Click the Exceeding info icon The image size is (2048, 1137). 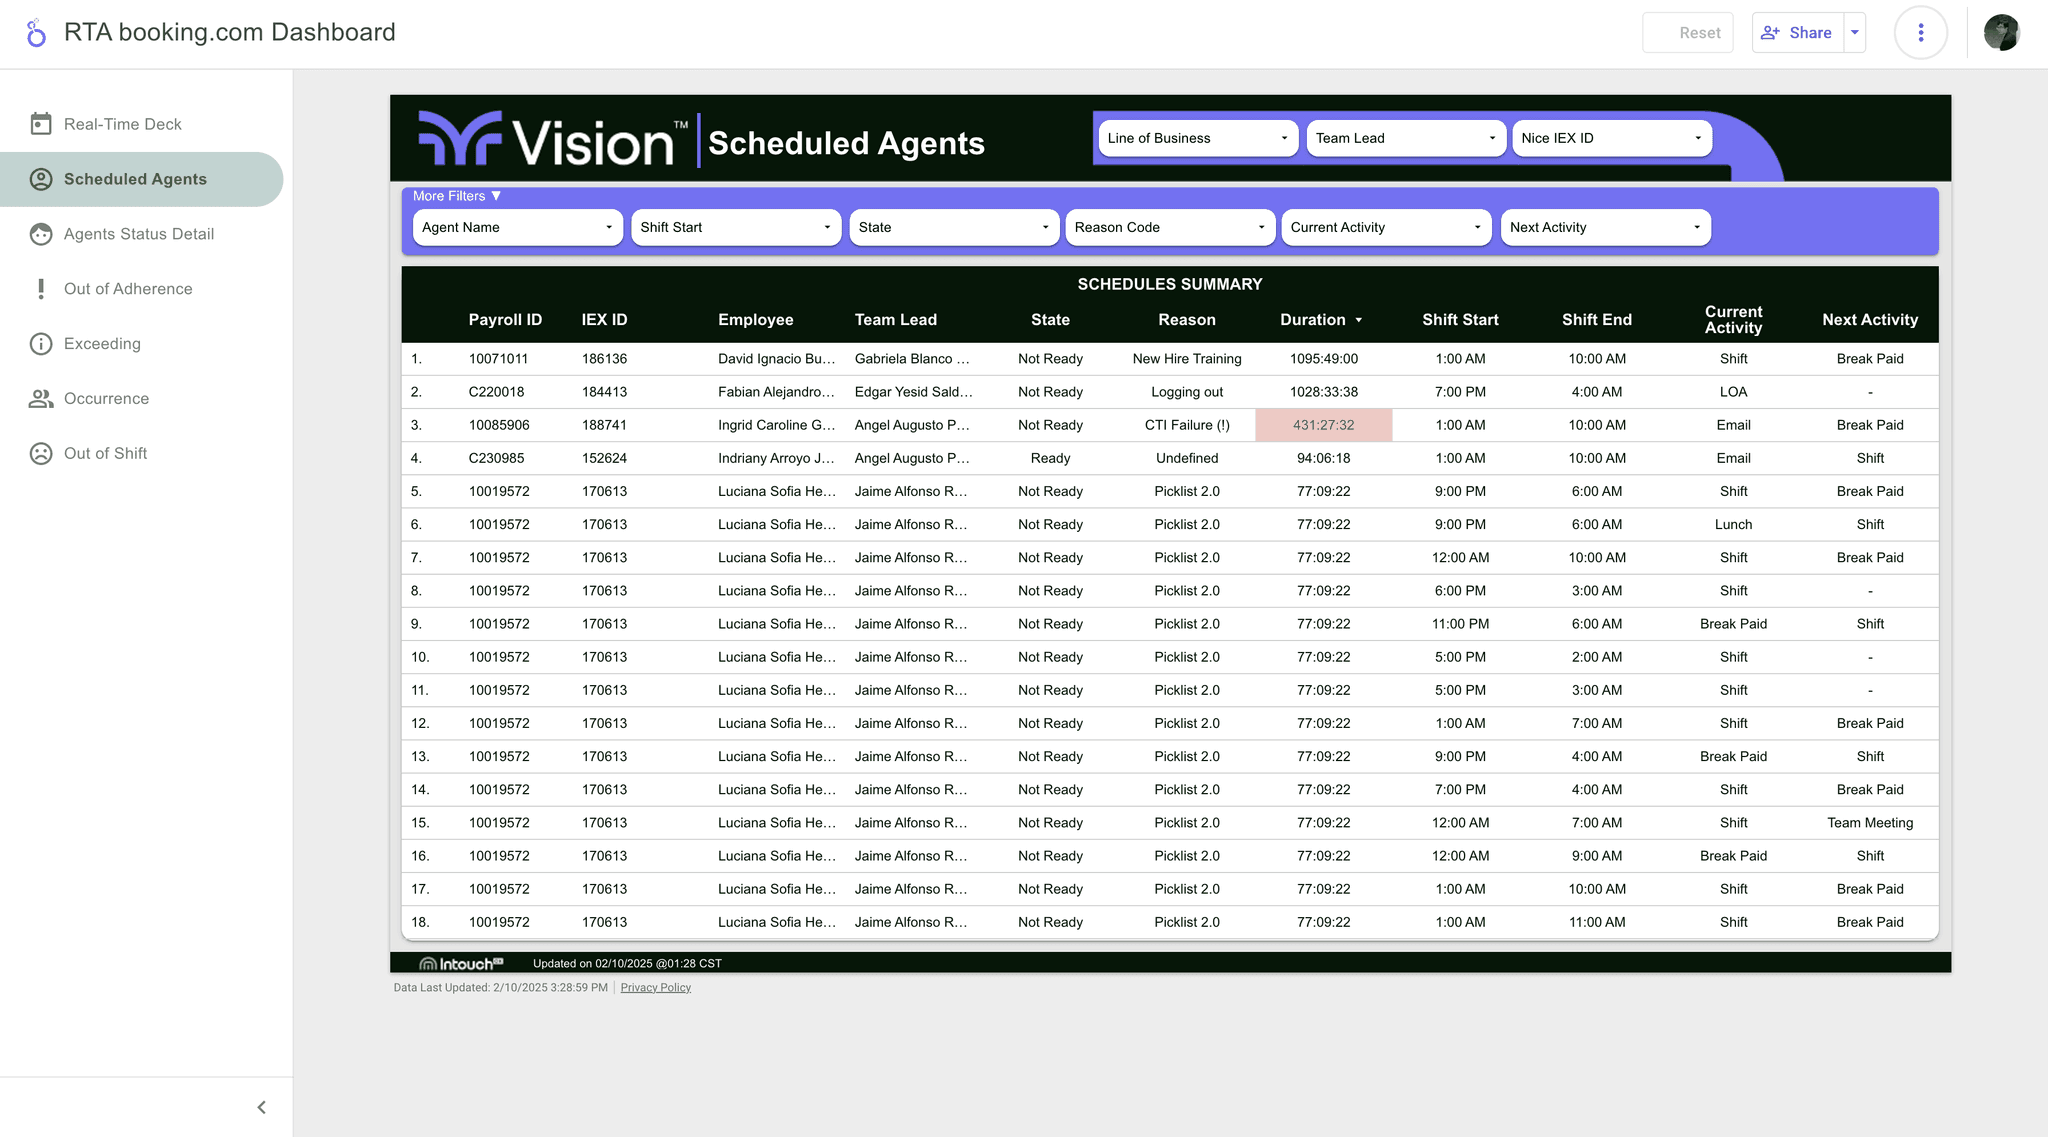point(41,344)
